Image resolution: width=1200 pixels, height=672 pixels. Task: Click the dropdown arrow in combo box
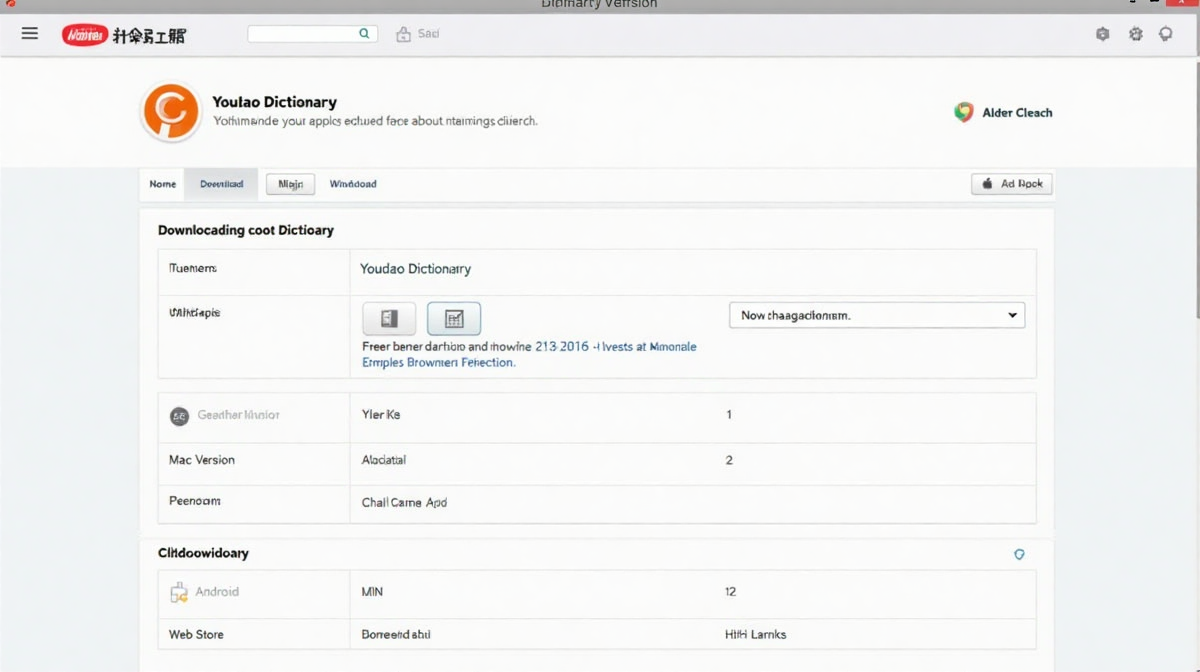[x=1013, y=315]
